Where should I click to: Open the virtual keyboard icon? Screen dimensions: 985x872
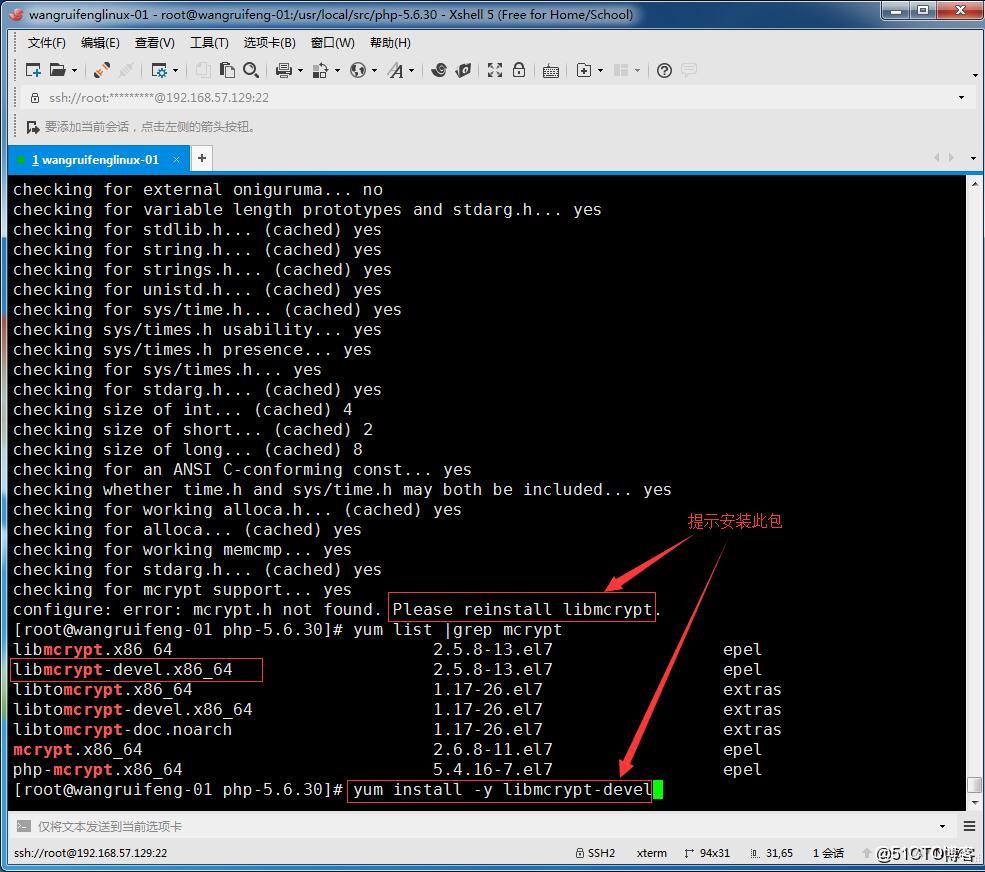coord(551,71)
